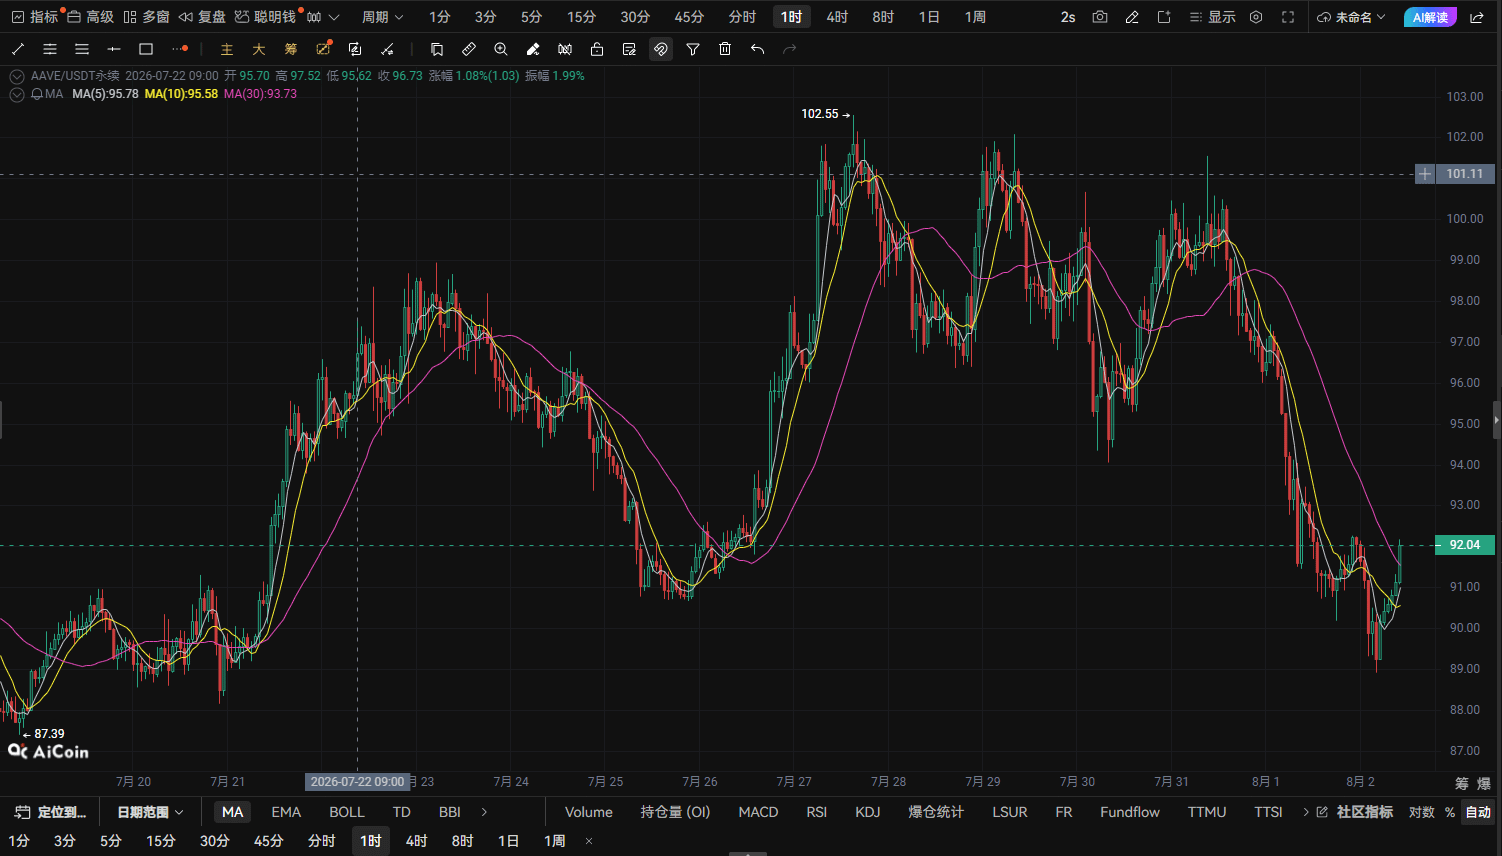Open the note-with-plus icon in top bar
This screenshot has width=1502, height=856.
(1164, 17)
